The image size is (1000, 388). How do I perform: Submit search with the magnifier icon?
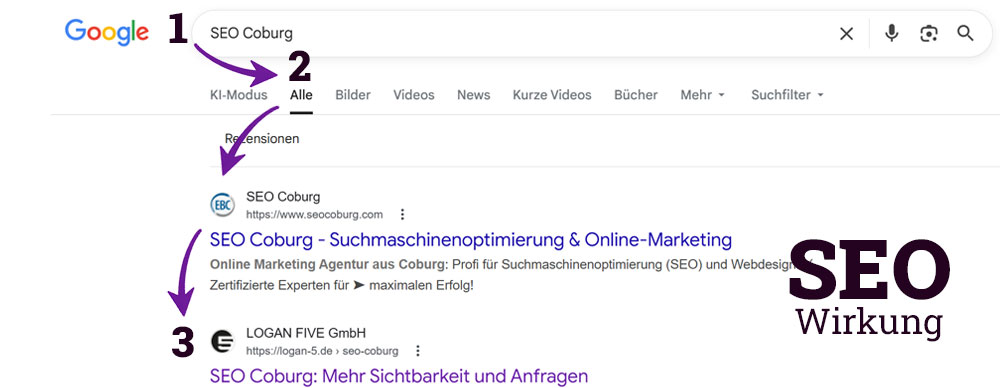click(x=966, y=33)
